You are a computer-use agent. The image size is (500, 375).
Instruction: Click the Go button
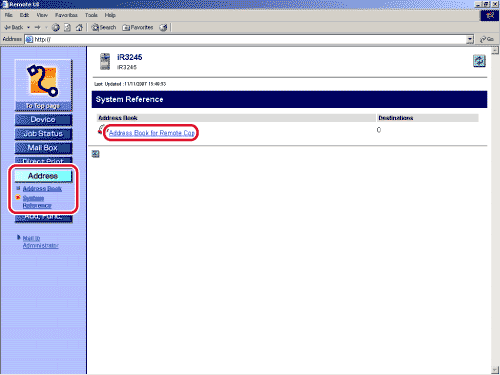[487, 39]
